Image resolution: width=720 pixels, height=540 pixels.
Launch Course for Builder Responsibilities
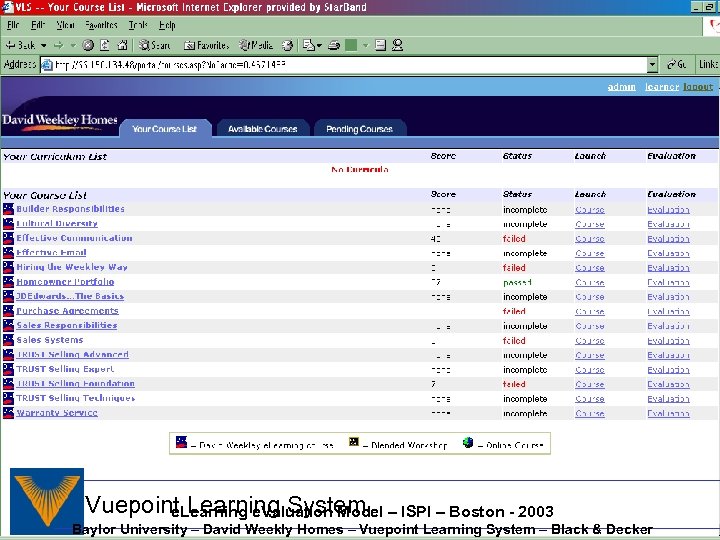pos(590,210)
